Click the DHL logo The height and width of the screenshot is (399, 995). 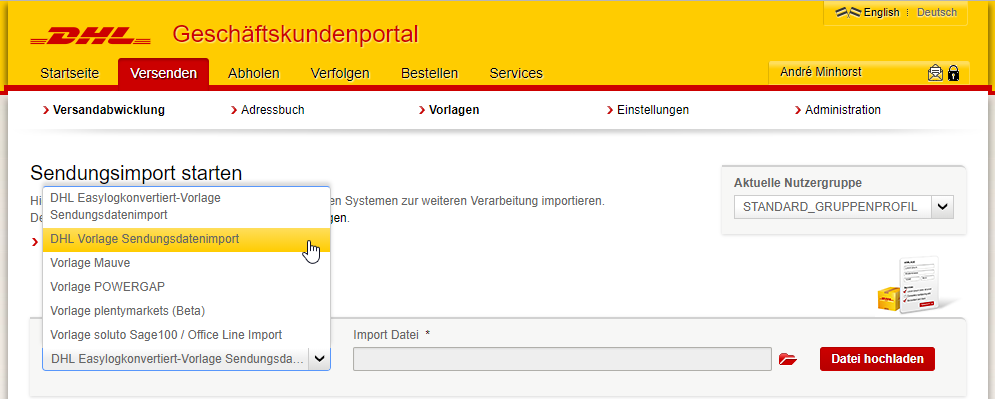(x=90, y=36)
